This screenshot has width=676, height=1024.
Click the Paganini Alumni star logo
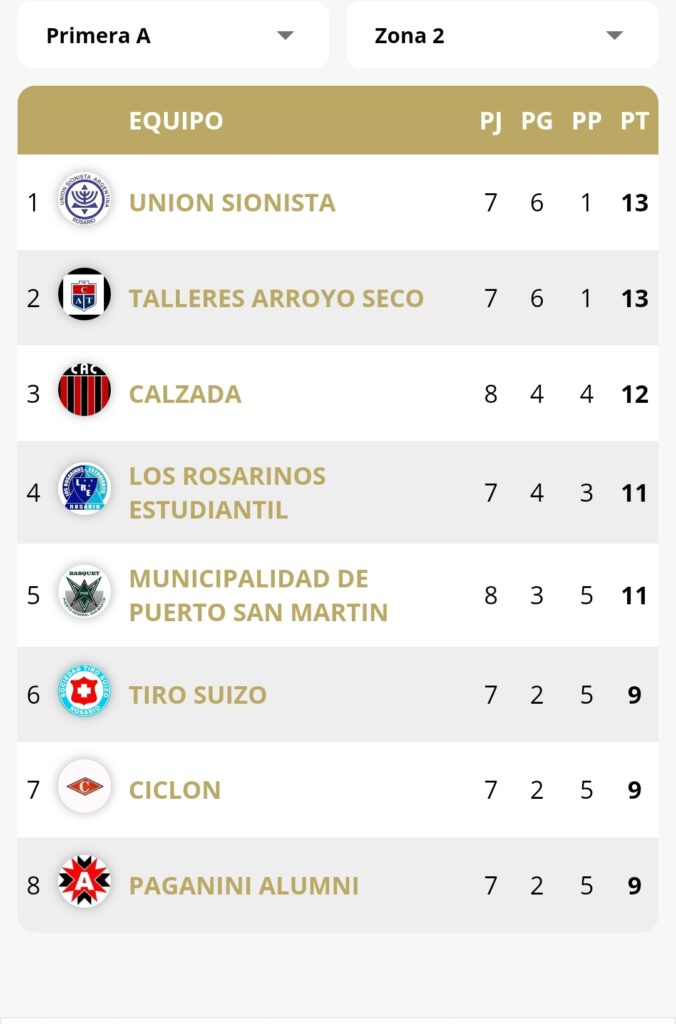(84, 882)
